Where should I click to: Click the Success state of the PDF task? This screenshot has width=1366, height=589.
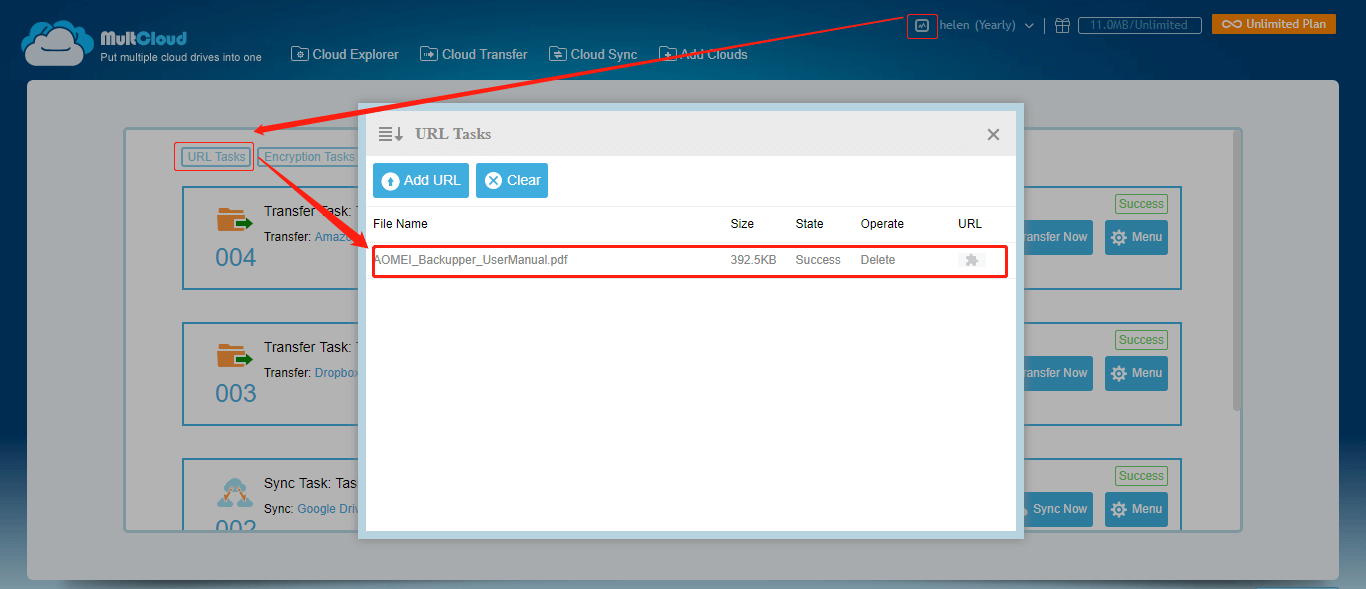[x=818, y=260]
